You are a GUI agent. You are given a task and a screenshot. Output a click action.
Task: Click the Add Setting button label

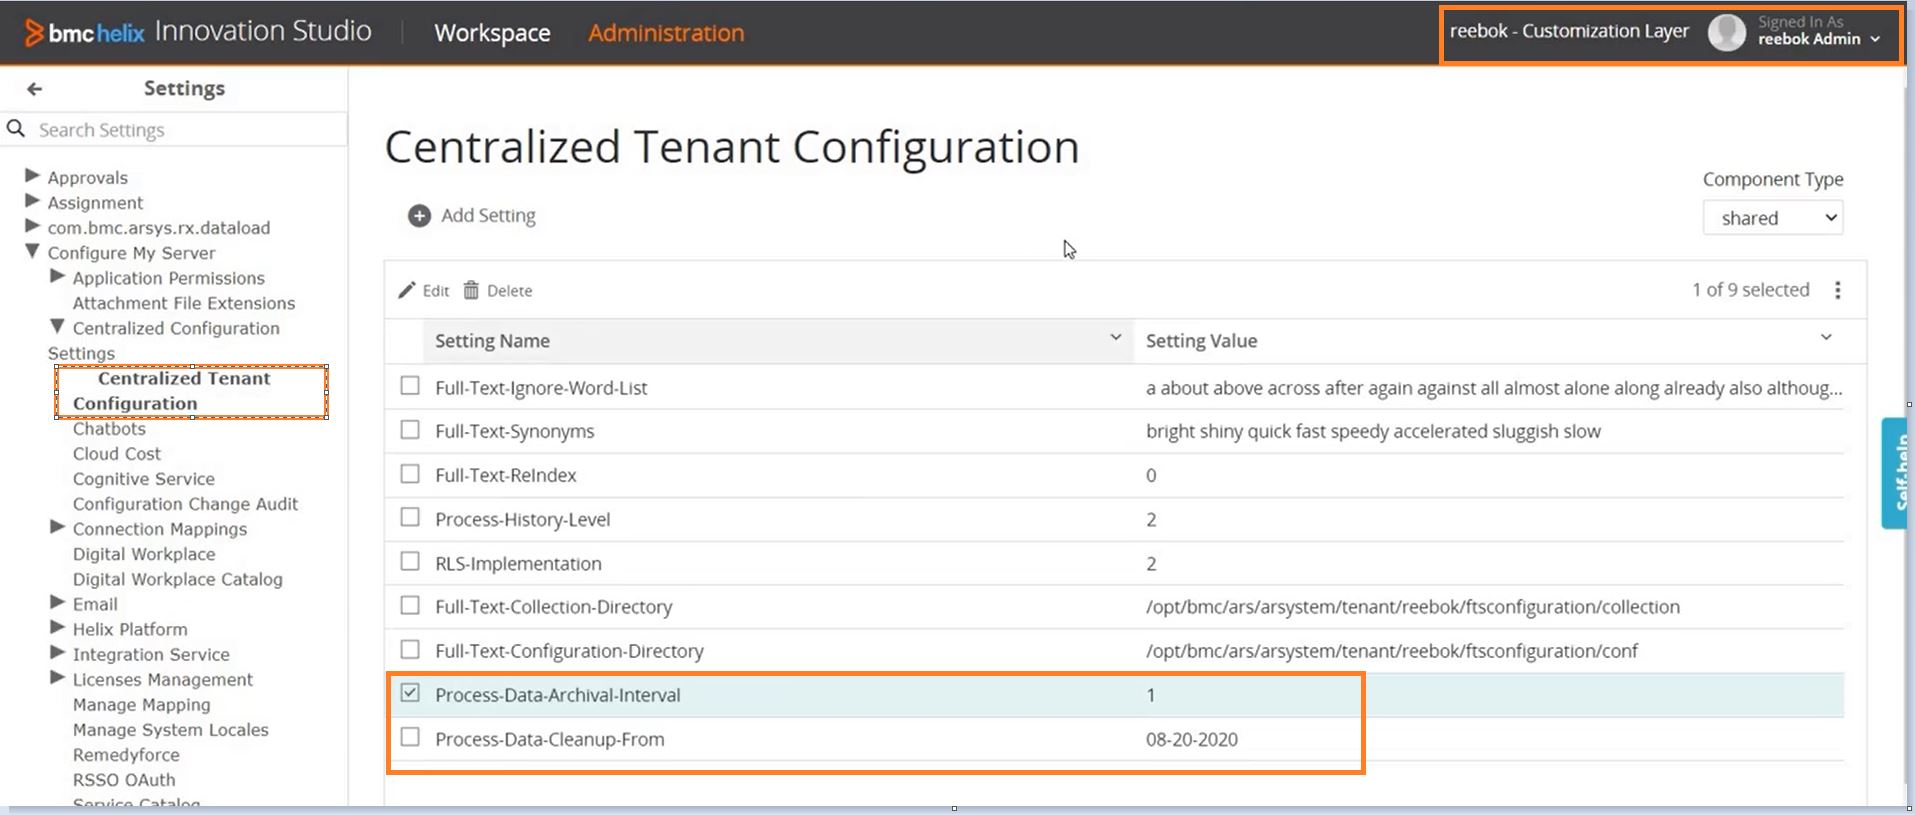pyautogui.click(x=488, y=216)
